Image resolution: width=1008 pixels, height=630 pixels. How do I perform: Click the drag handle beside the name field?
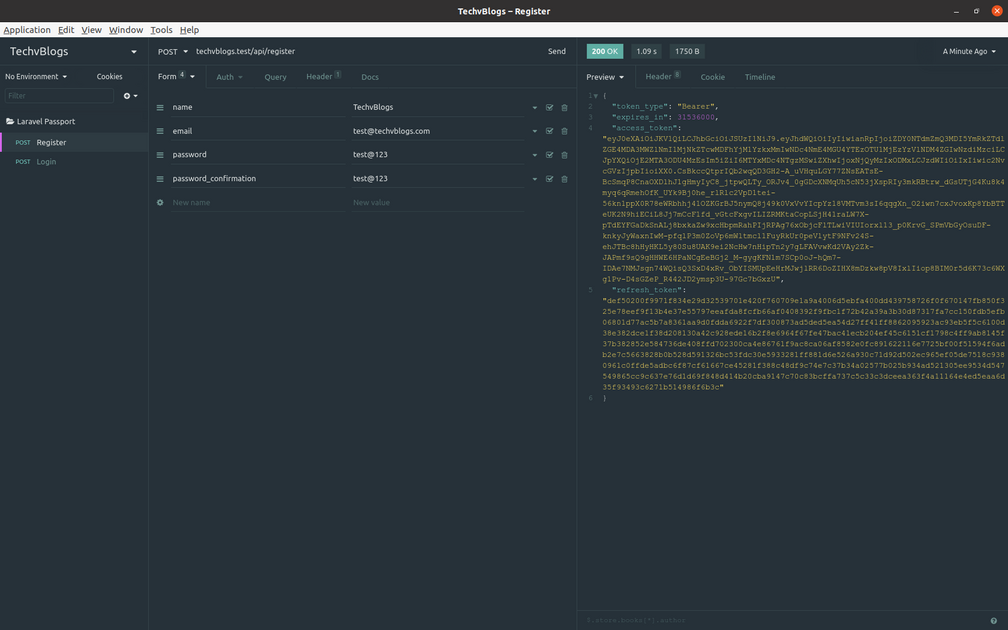pyautogui.click(x=160, y=107)
